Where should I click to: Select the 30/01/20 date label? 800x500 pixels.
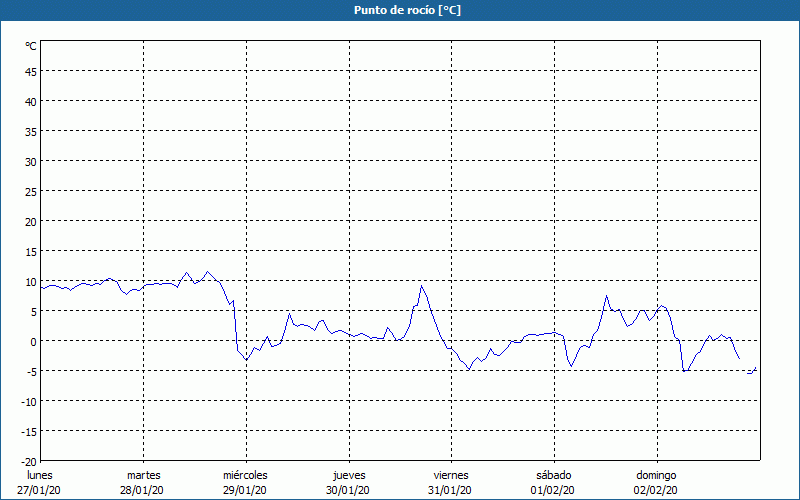(348, 490)
